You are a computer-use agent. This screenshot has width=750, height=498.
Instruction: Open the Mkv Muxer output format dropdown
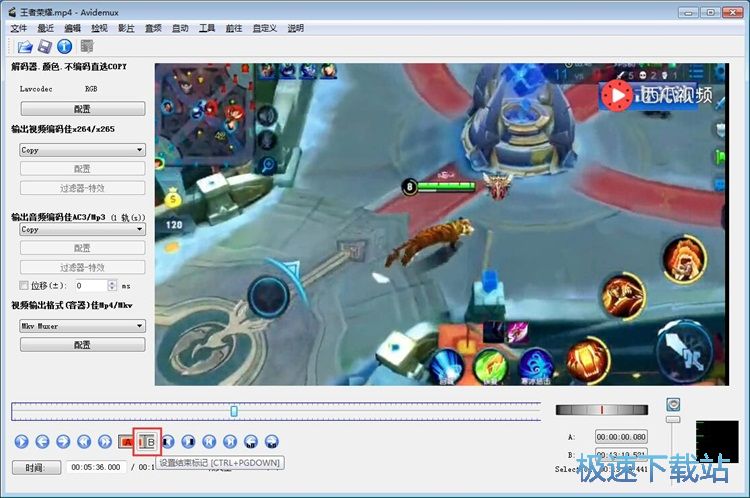[82, 326]
